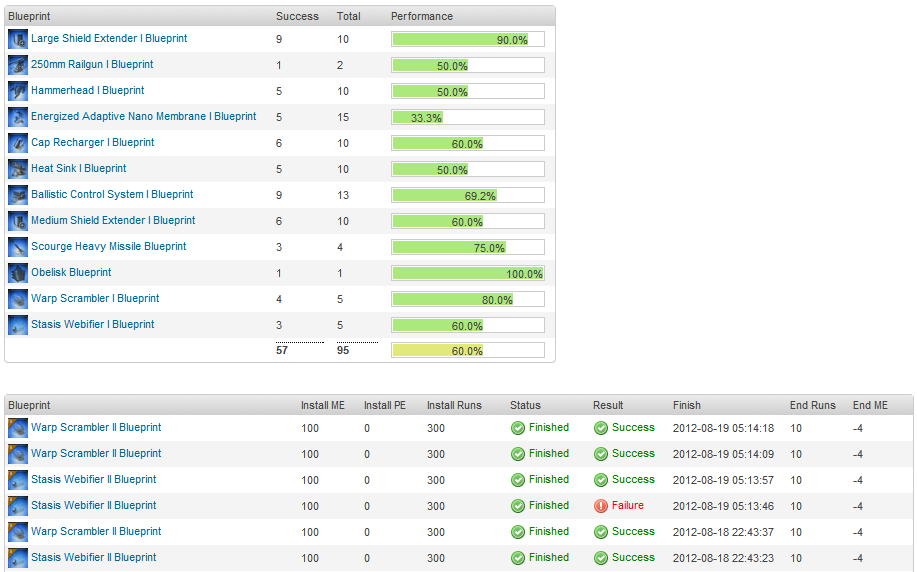This screenshot has width=917, height=572.
Task: Click the 250mm Railgun I blueprint icon
Action: tap(18, 65)
